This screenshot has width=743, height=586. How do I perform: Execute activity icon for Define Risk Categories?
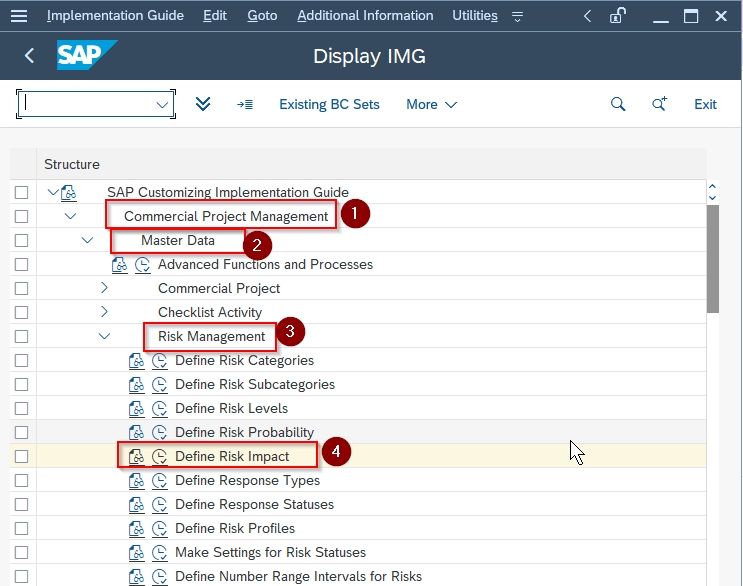160,361
